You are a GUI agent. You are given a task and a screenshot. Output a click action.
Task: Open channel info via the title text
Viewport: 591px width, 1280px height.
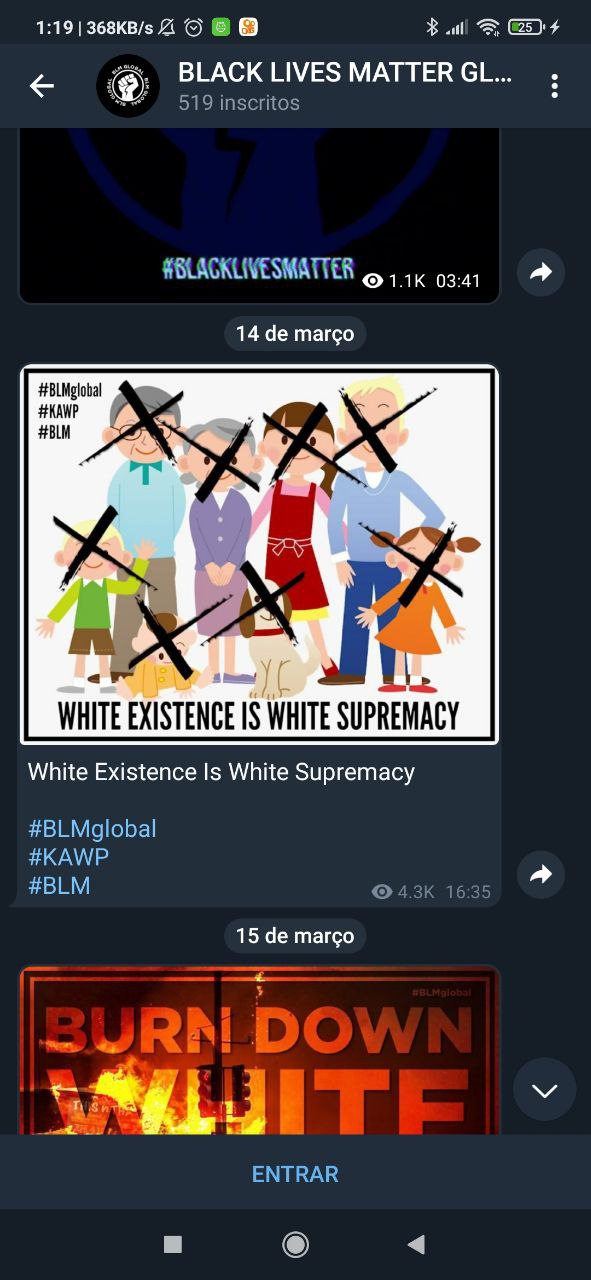point(345,72)
